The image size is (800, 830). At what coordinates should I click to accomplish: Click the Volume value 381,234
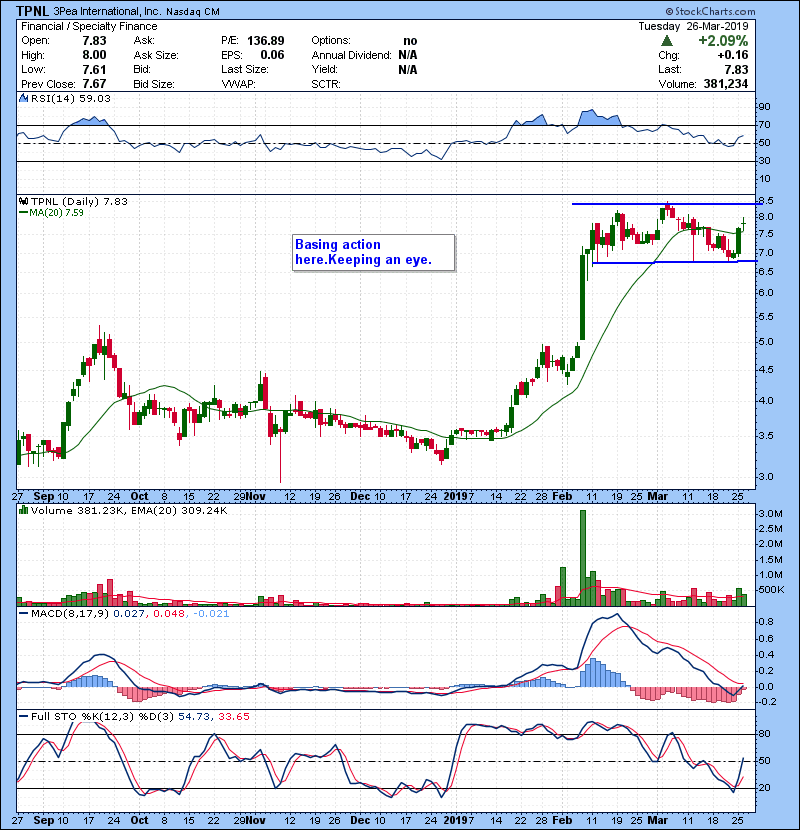pos(726,84)
